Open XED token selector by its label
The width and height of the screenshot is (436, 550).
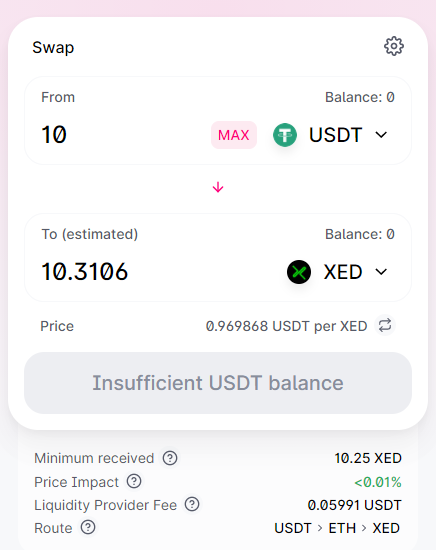(x=343, y=272)
